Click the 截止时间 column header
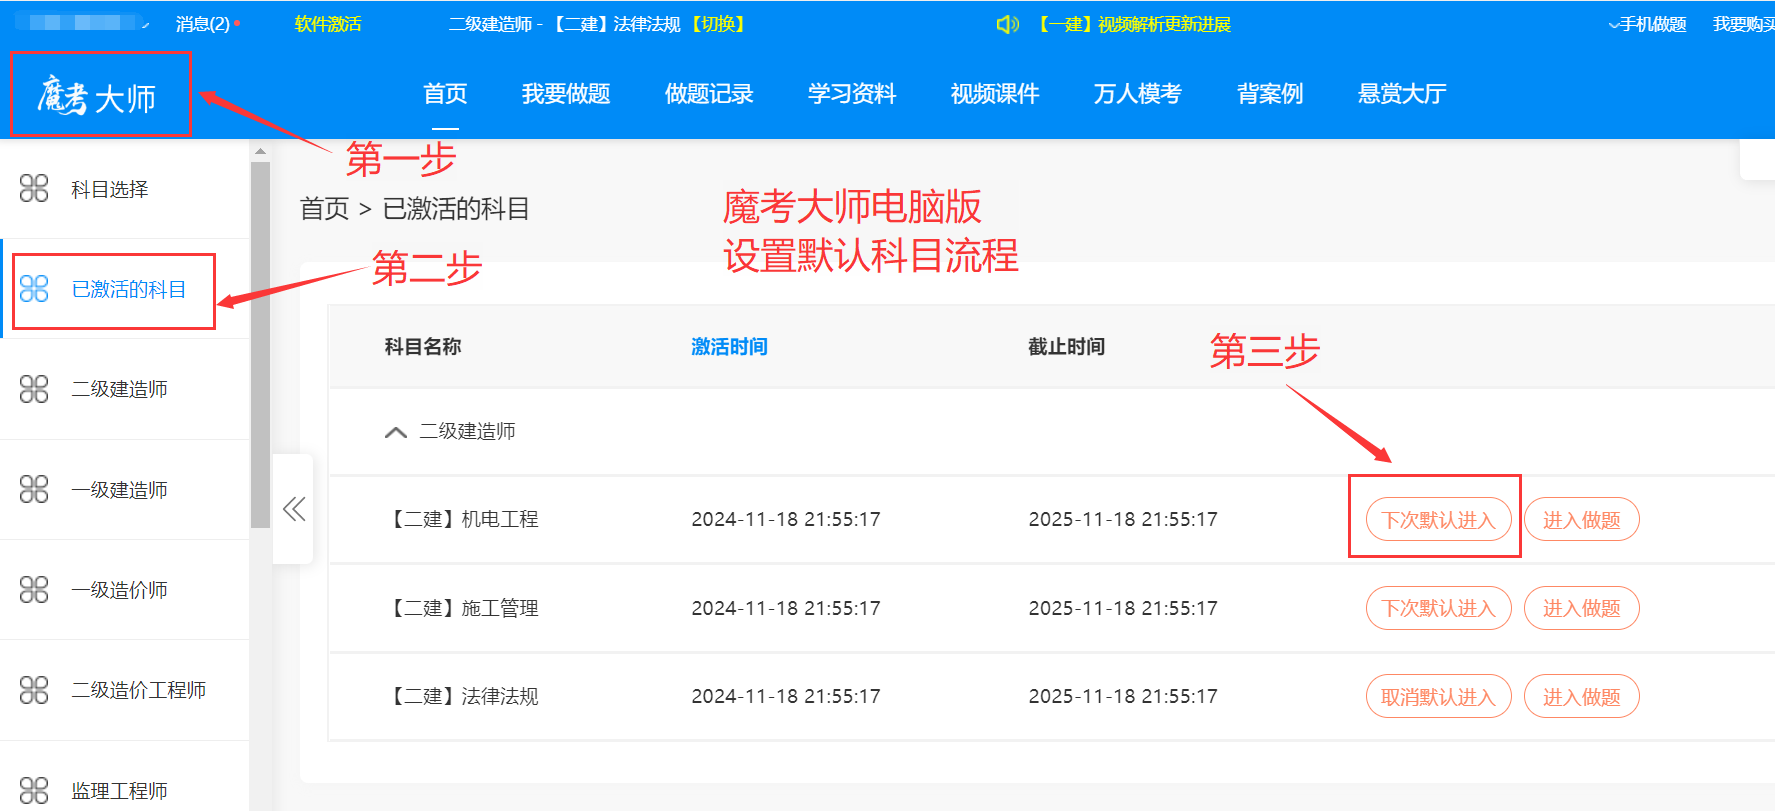The height and width of the screenshot is (811, 1775). point(1066,347)
